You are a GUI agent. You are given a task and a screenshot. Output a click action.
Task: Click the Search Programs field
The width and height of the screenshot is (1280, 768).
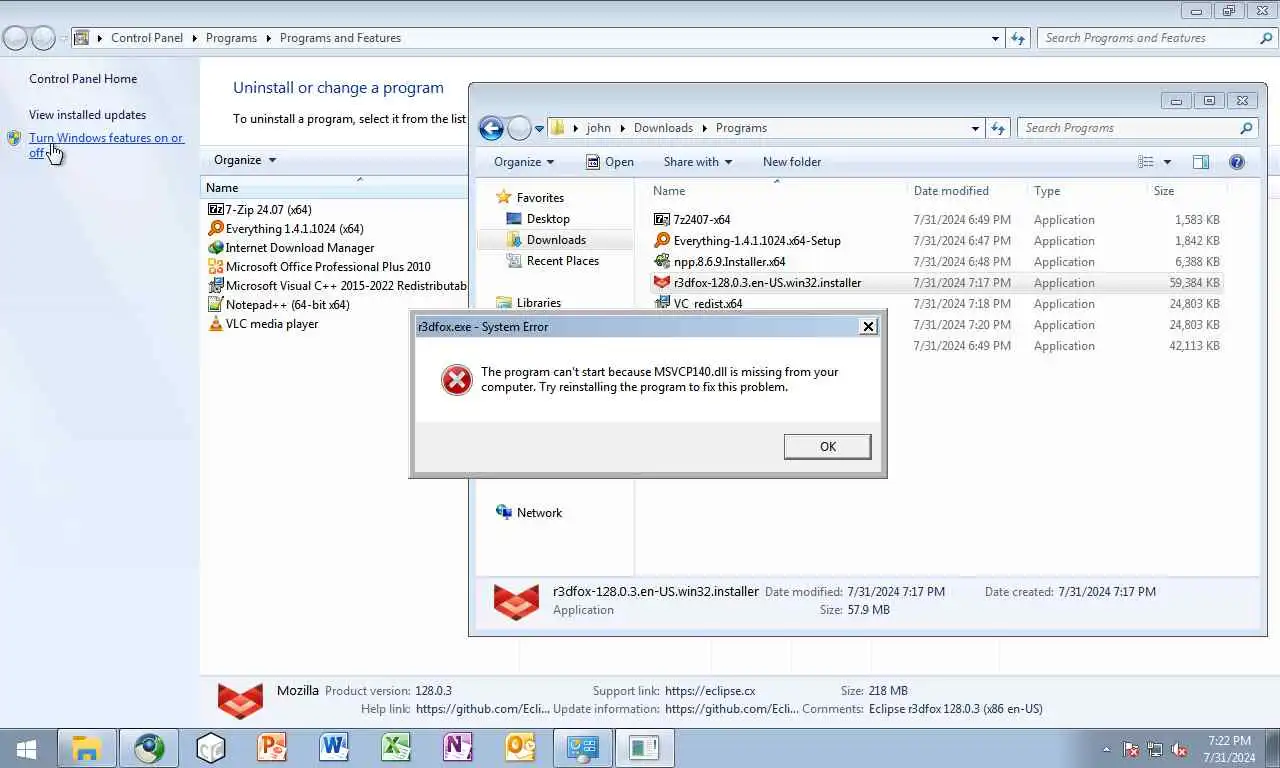click(x=1137, y=128)
